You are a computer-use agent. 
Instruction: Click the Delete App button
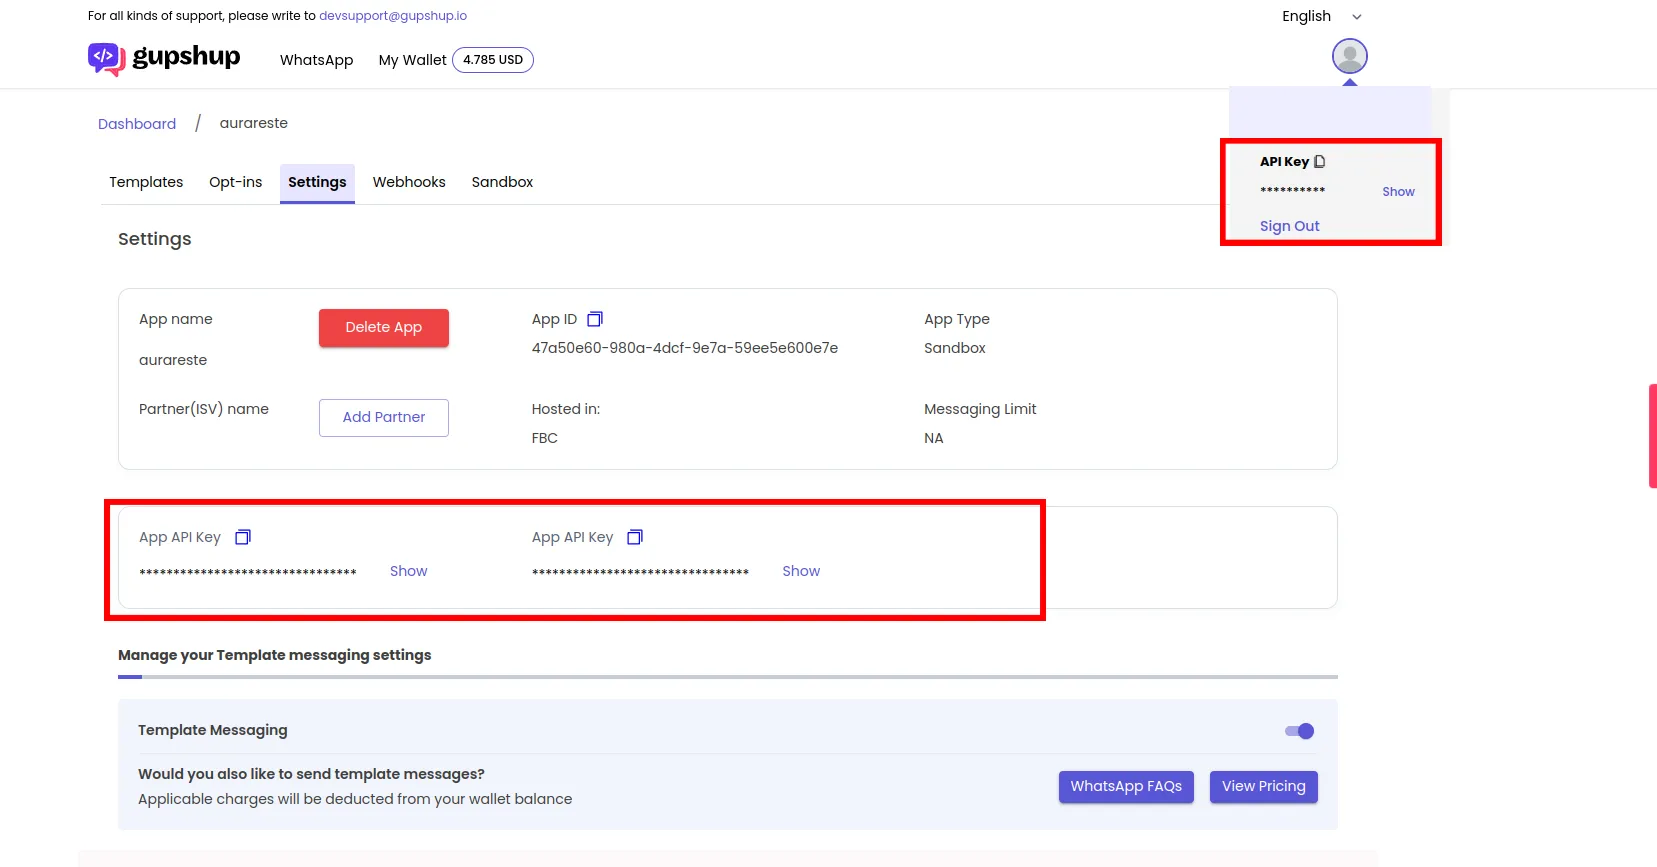click(x=384, y=327)
